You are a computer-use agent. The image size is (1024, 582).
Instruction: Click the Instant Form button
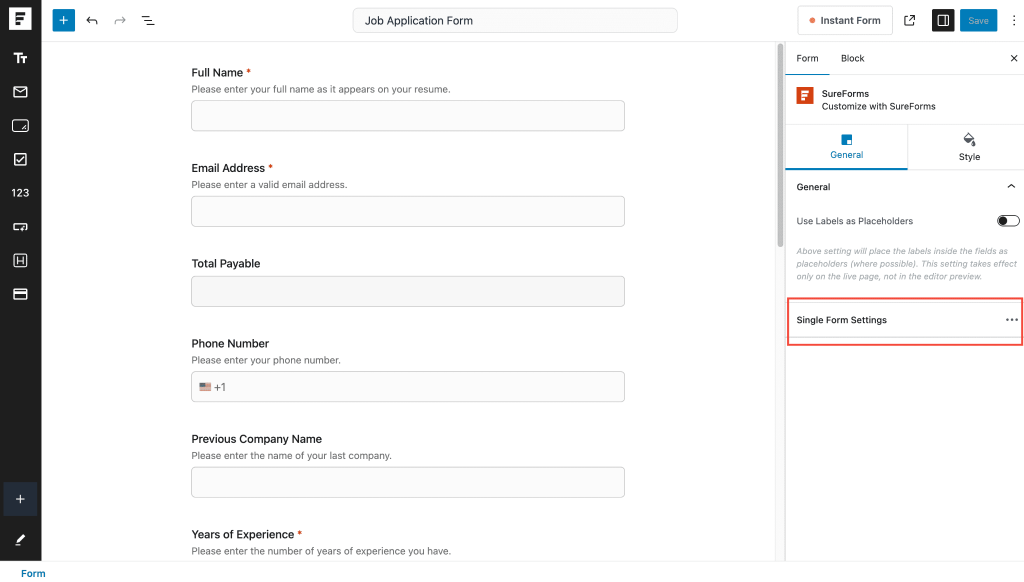pos(844,20)
